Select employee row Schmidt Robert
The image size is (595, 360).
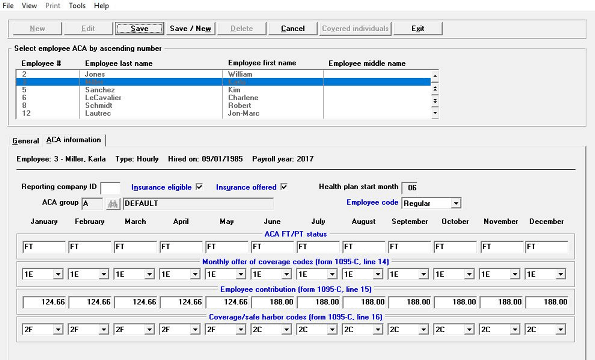coord(223,105)
